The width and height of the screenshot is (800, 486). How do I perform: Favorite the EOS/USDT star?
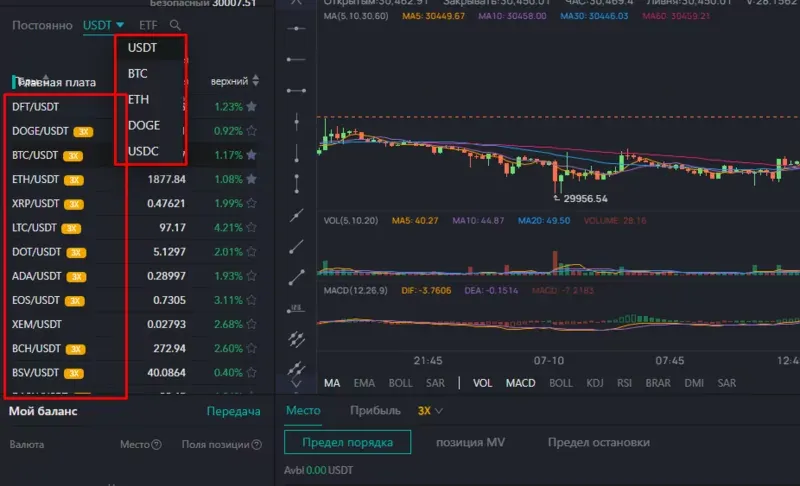252,300
